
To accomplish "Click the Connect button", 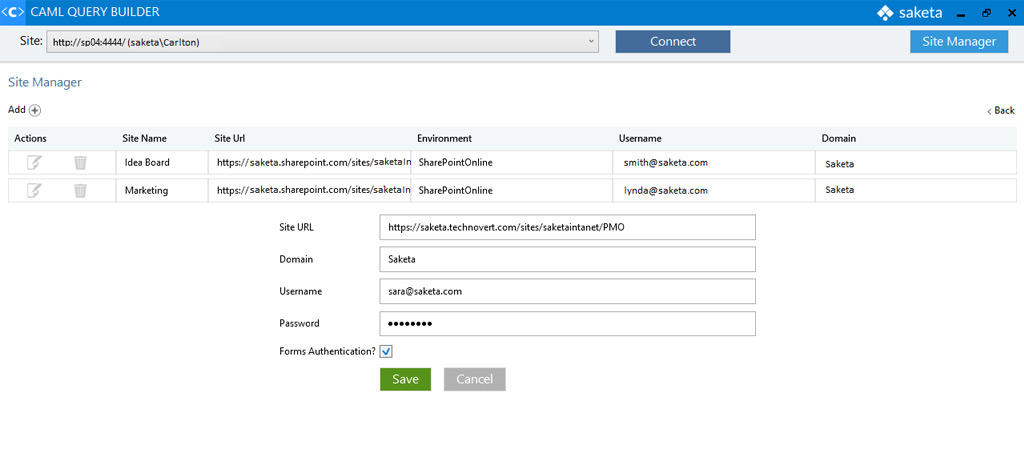I will [673, 42].
